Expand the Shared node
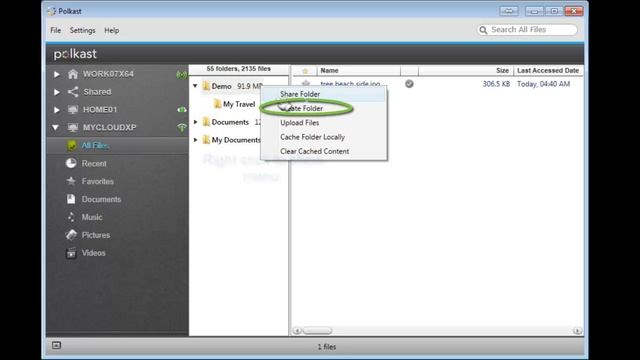Screen dimensions: 640x360 [57, 92]
